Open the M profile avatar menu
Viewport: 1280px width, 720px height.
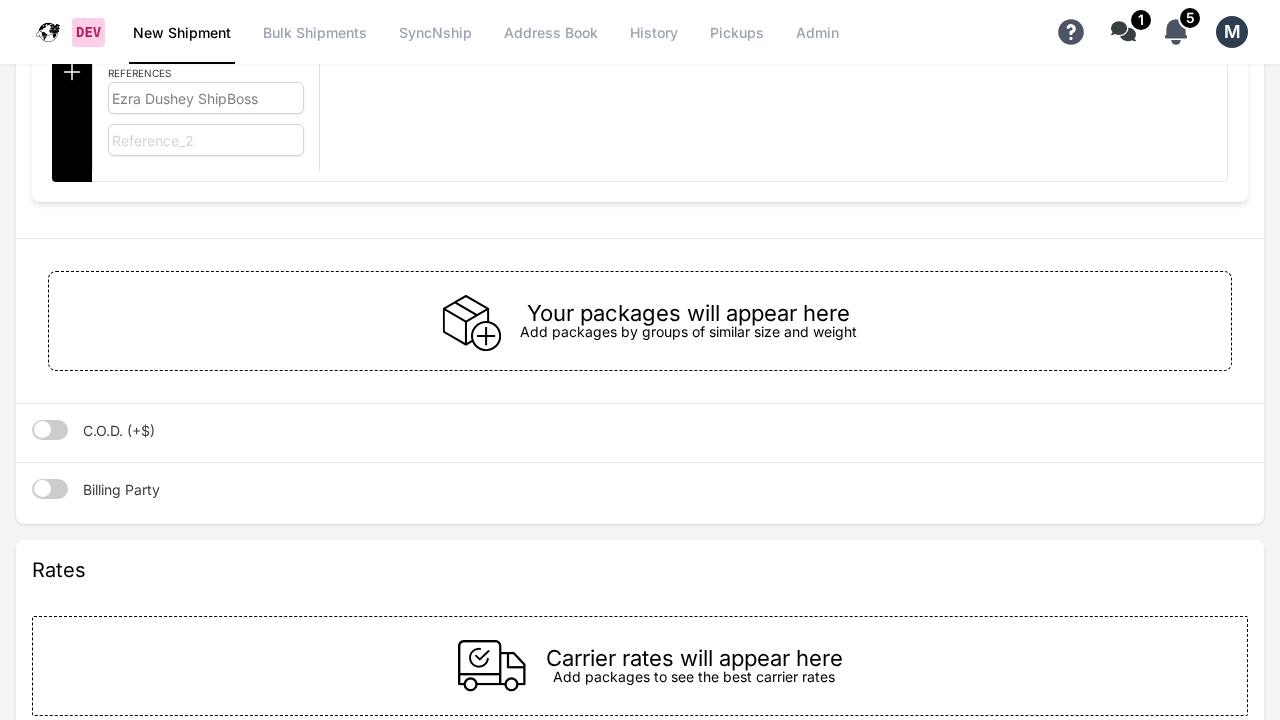pos(1232,32)
